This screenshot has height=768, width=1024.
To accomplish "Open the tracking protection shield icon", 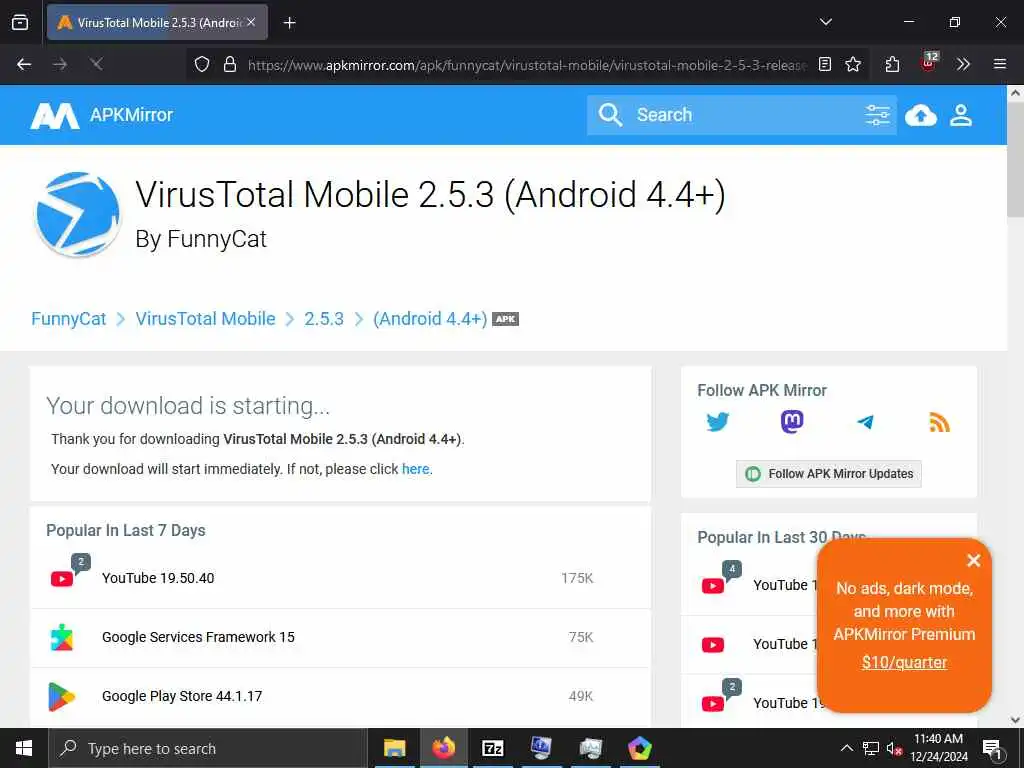I will click(x=202, y=64).
